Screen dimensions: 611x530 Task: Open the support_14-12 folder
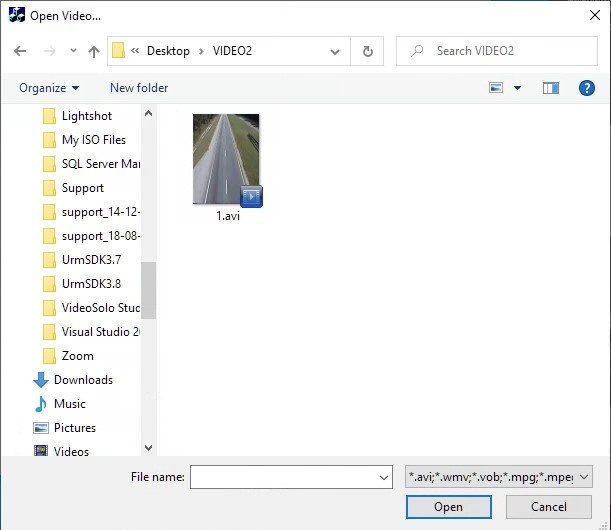click(x=101, y=212)
